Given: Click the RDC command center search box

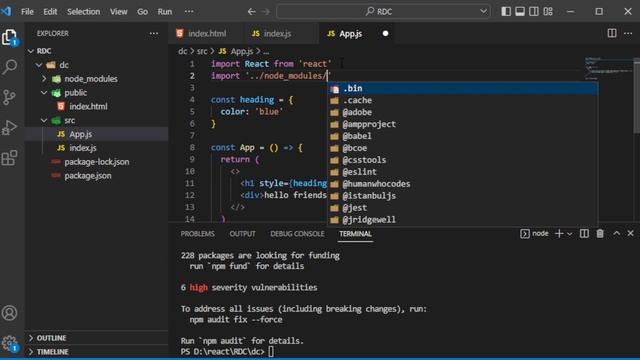Looking at the screenshot, I should tap(383, 12).
